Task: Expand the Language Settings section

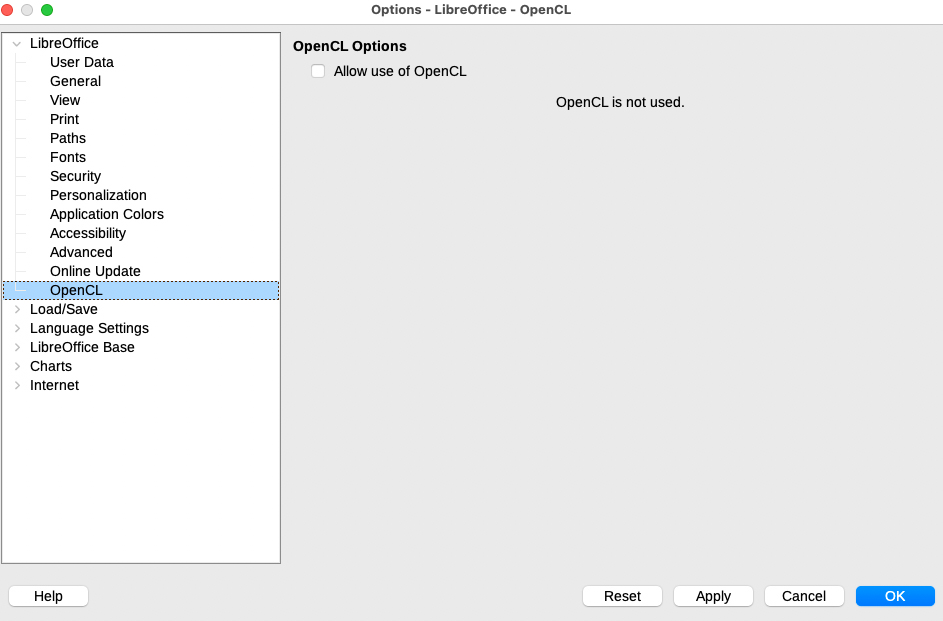Action: point(17,328)
